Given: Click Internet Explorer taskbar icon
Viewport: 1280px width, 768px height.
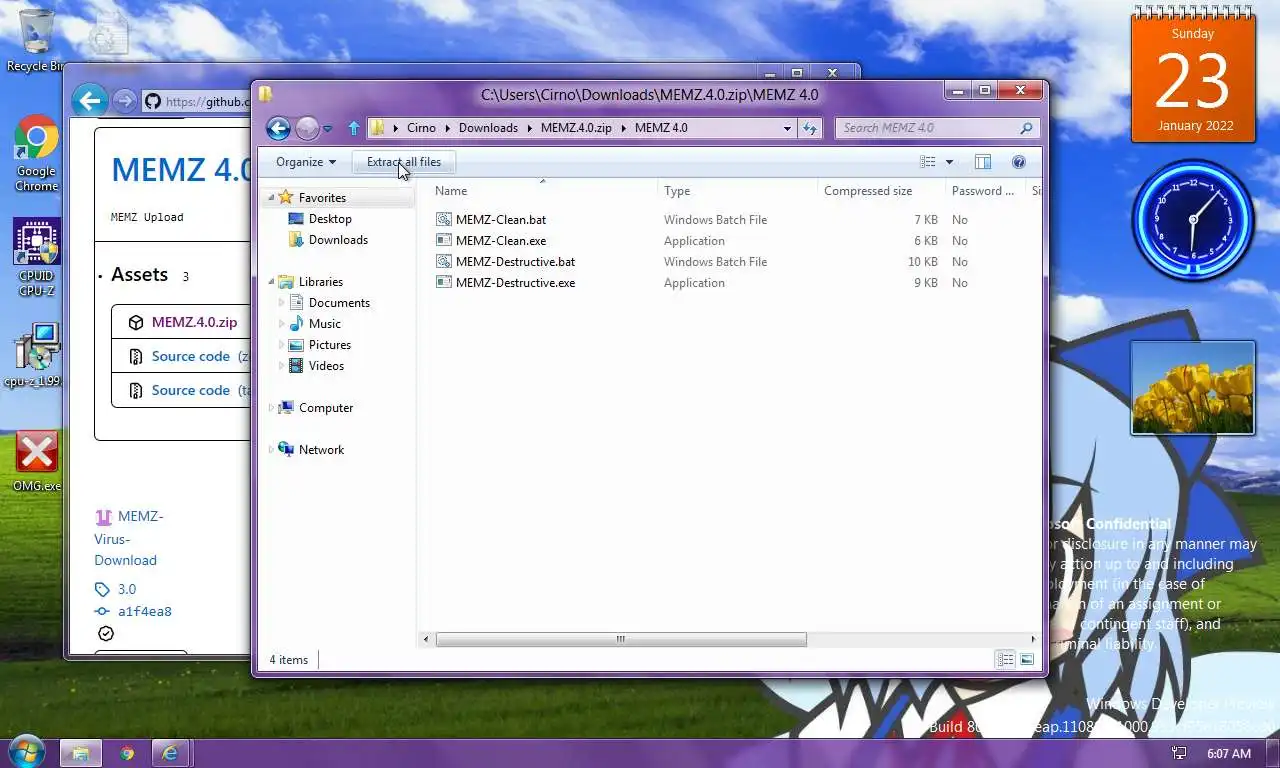Looking at the screenshot, I should [171, 753].
